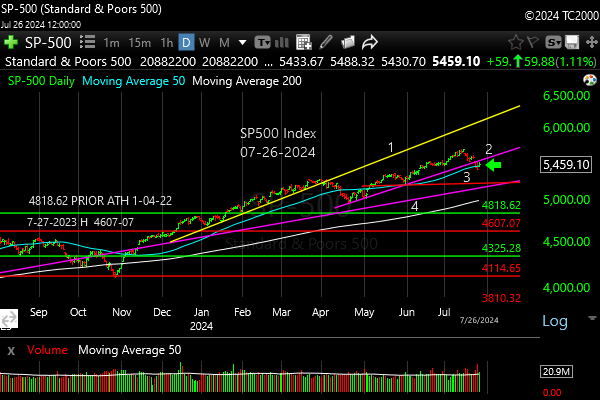
Task: Switch to the 1h time frame
Action: 167,42
